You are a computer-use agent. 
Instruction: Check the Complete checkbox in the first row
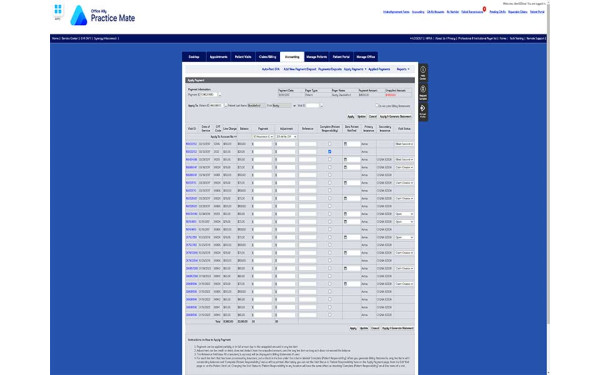point(329,144)
